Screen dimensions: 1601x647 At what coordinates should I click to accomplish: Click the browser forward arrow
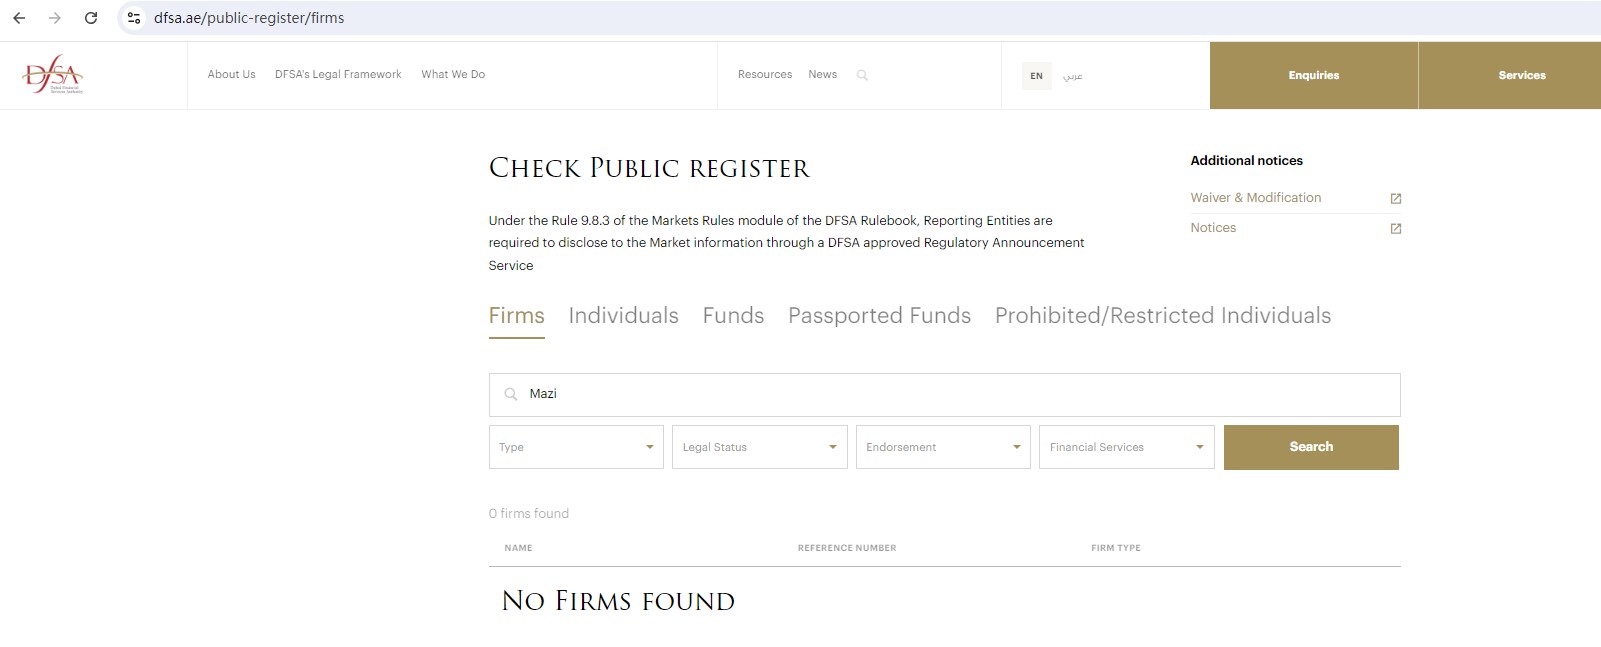55,18
